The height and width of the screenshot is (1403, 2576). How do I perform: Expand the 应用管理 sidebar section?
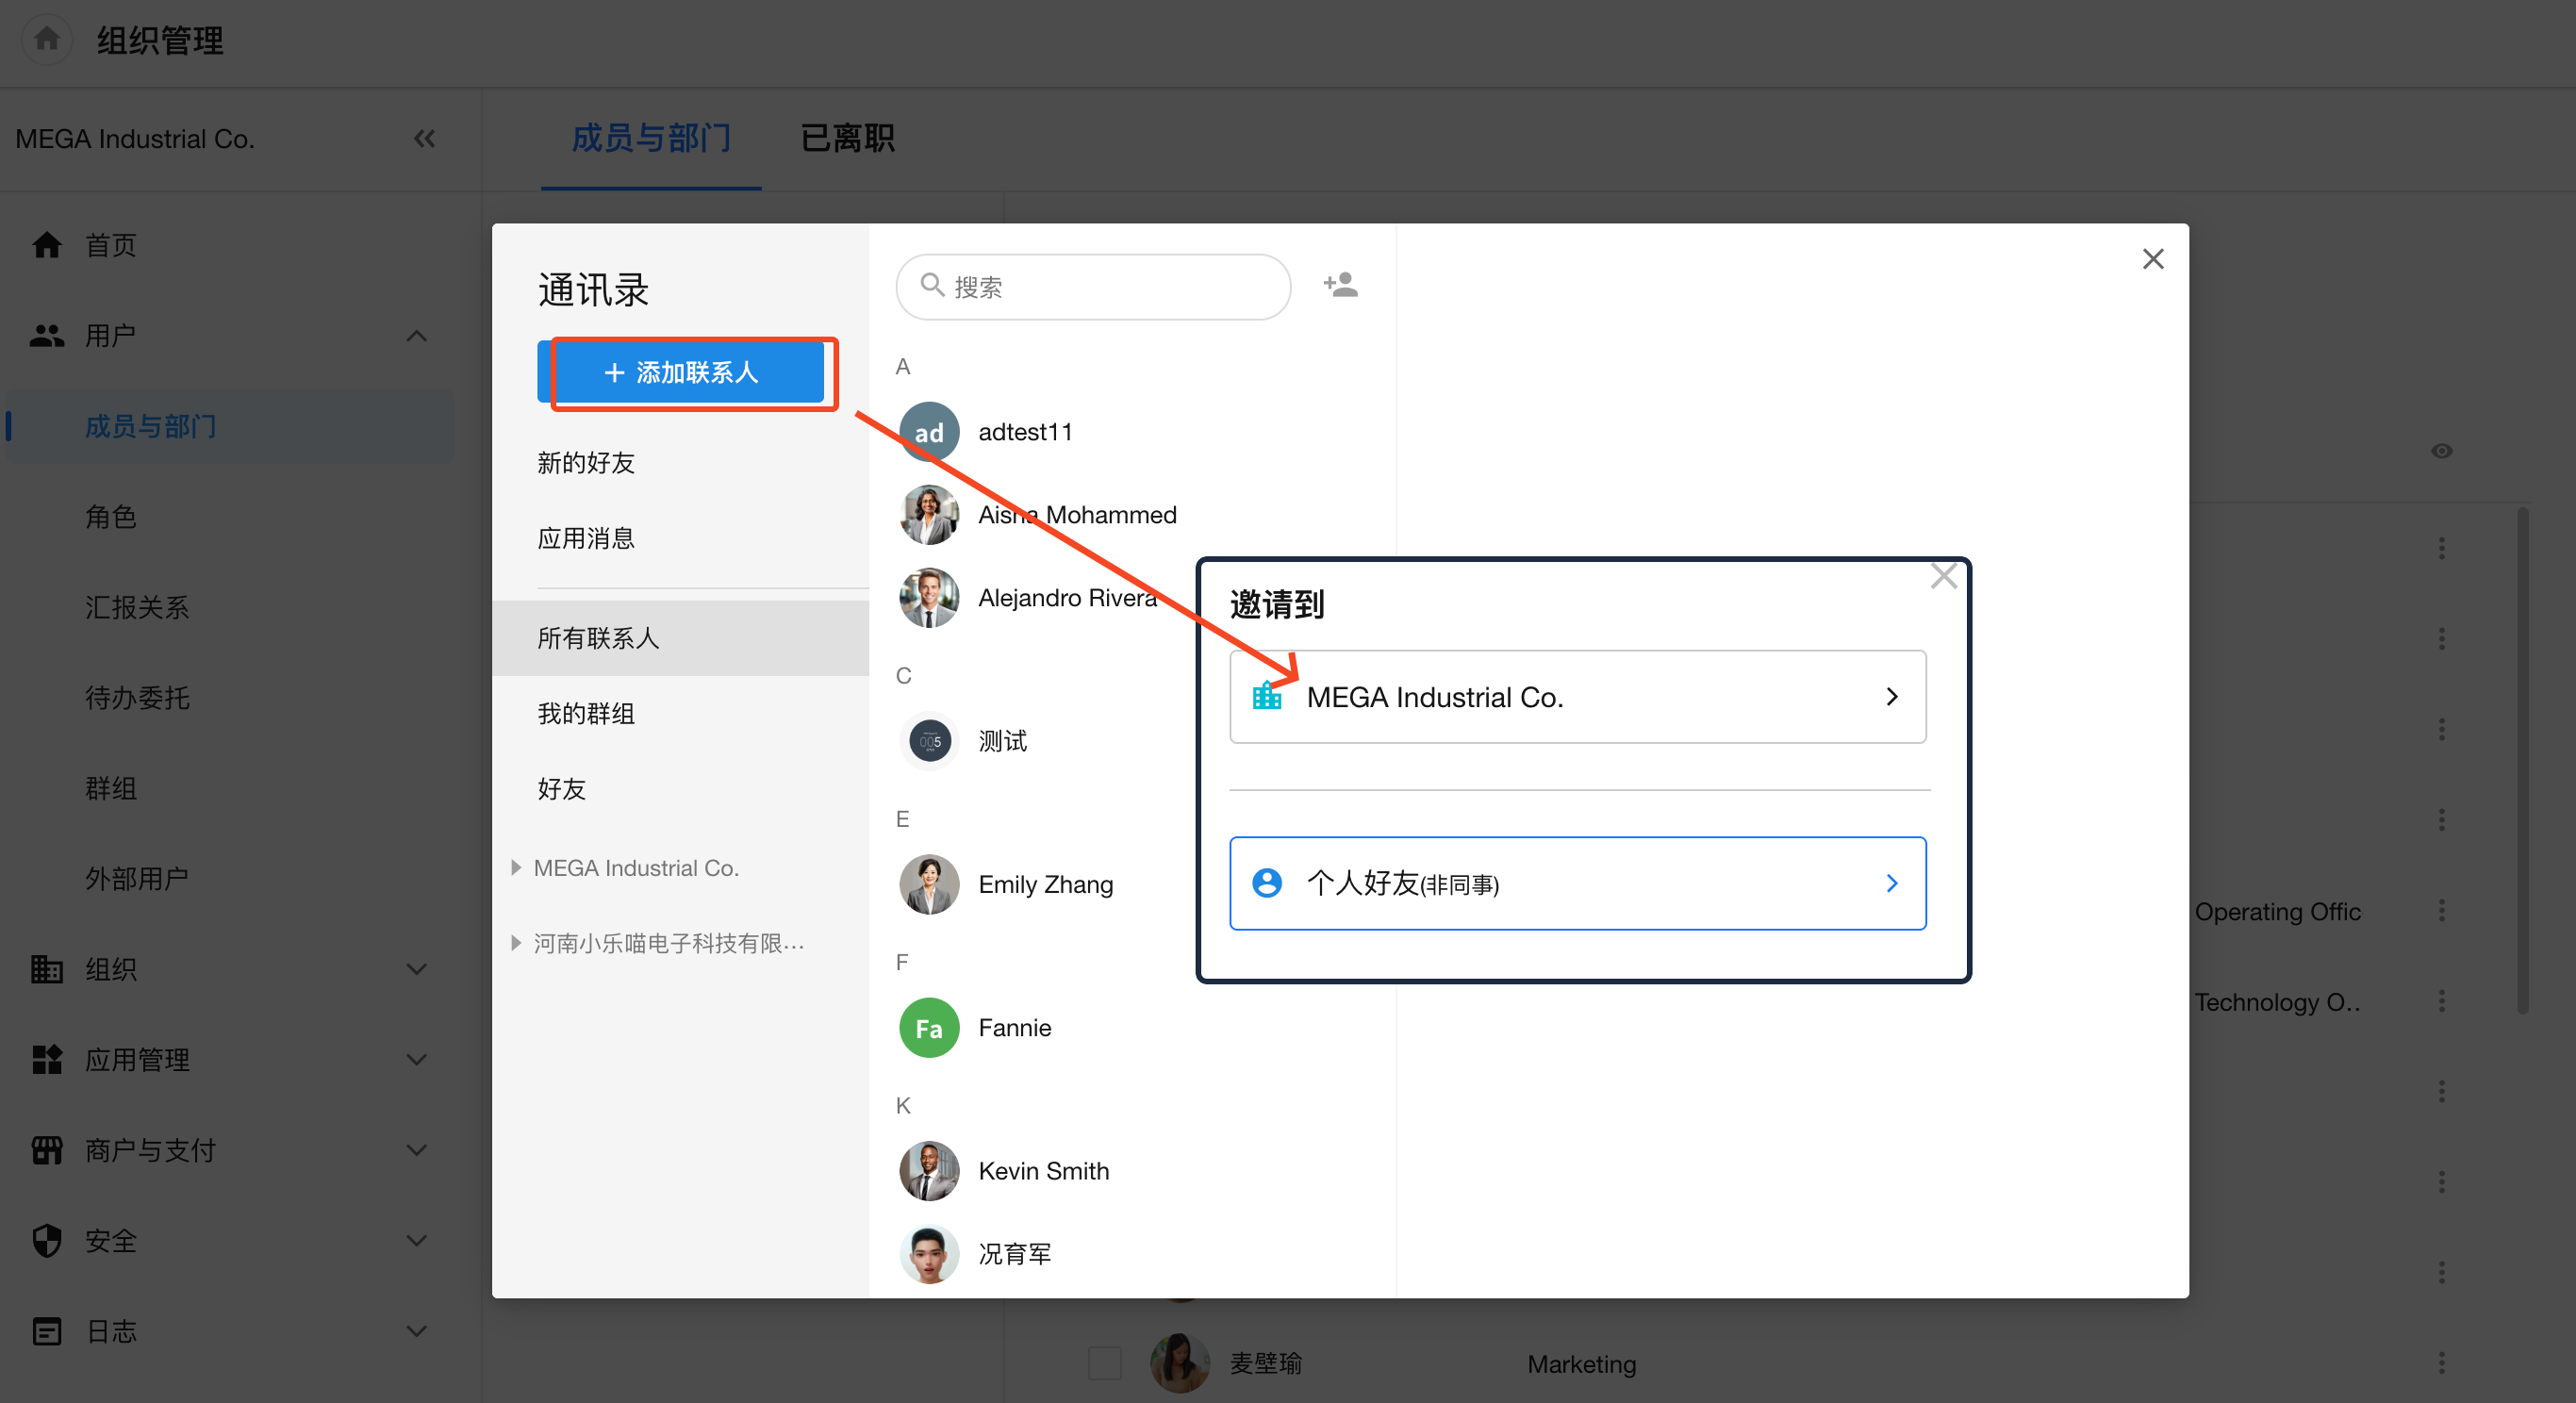tap(416, 1060)
